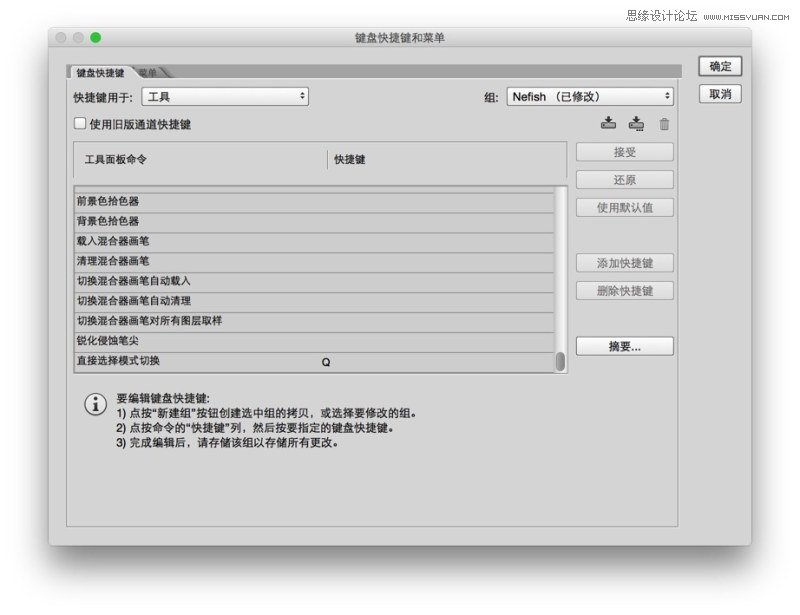
Task: Open the 摘要 dialog via its button
Action: click(624, 345)
